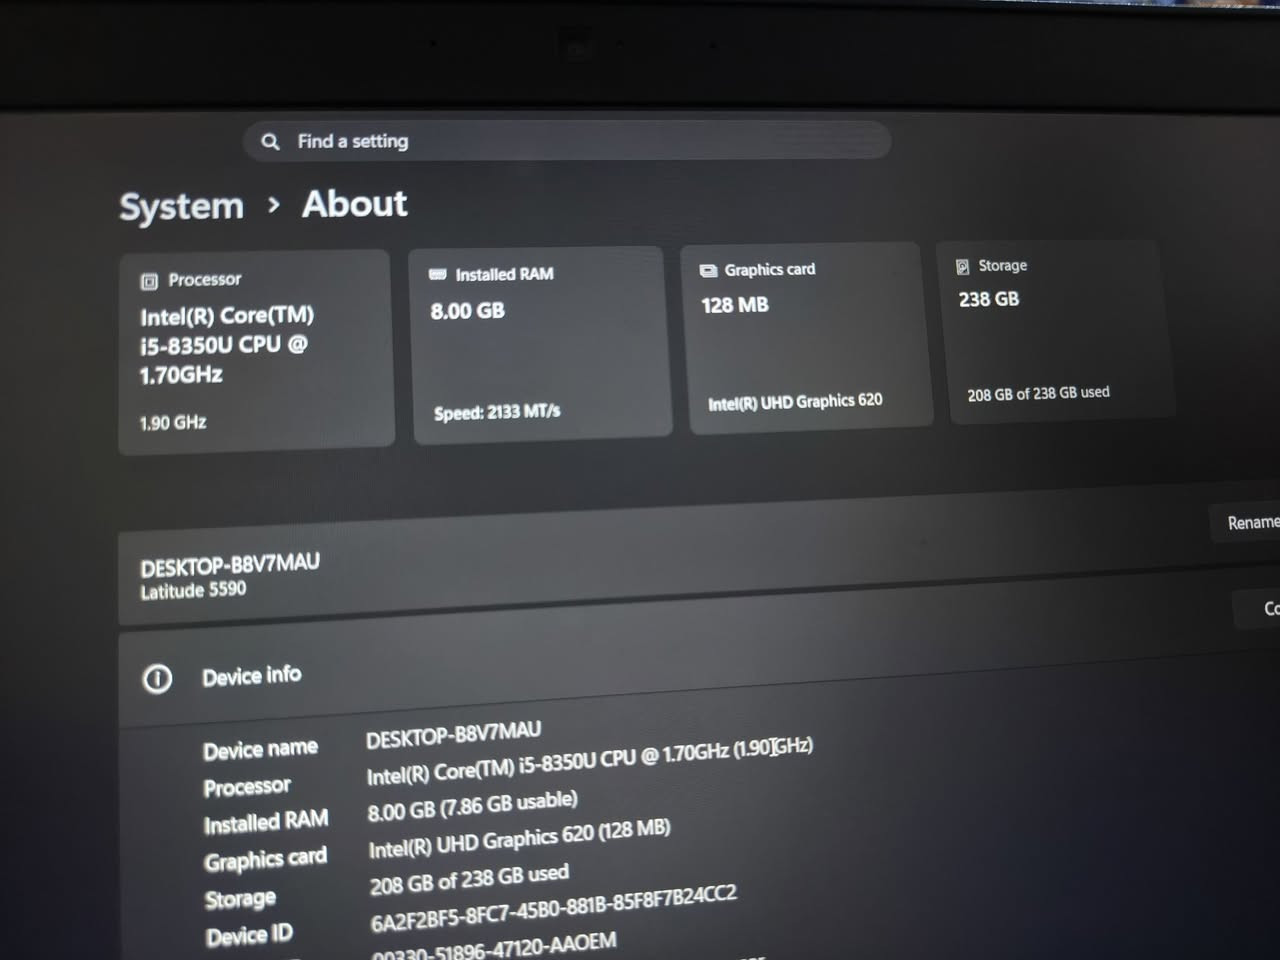Select Intel(R) UHD Graphics 620 card text

click(795, 402)
